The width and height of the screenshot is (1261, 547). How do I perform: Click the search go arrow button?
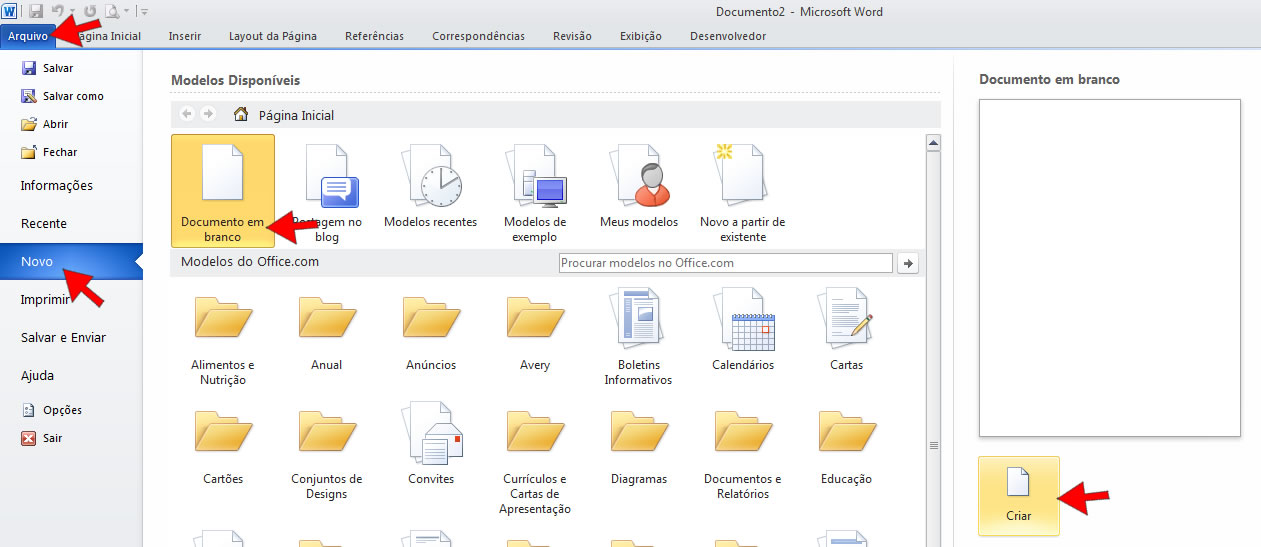(908, 263)
